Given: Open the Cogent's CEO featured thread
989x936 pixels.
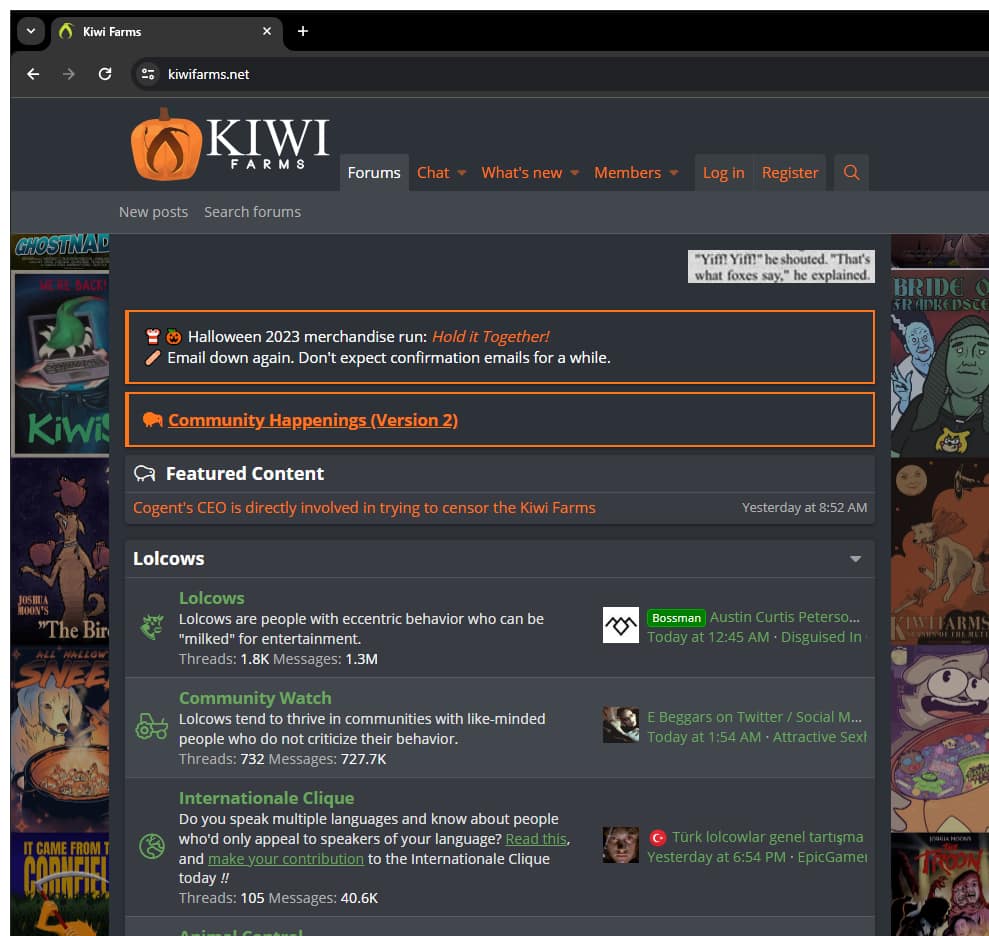Looking at the screenshot, I should 364,508.
